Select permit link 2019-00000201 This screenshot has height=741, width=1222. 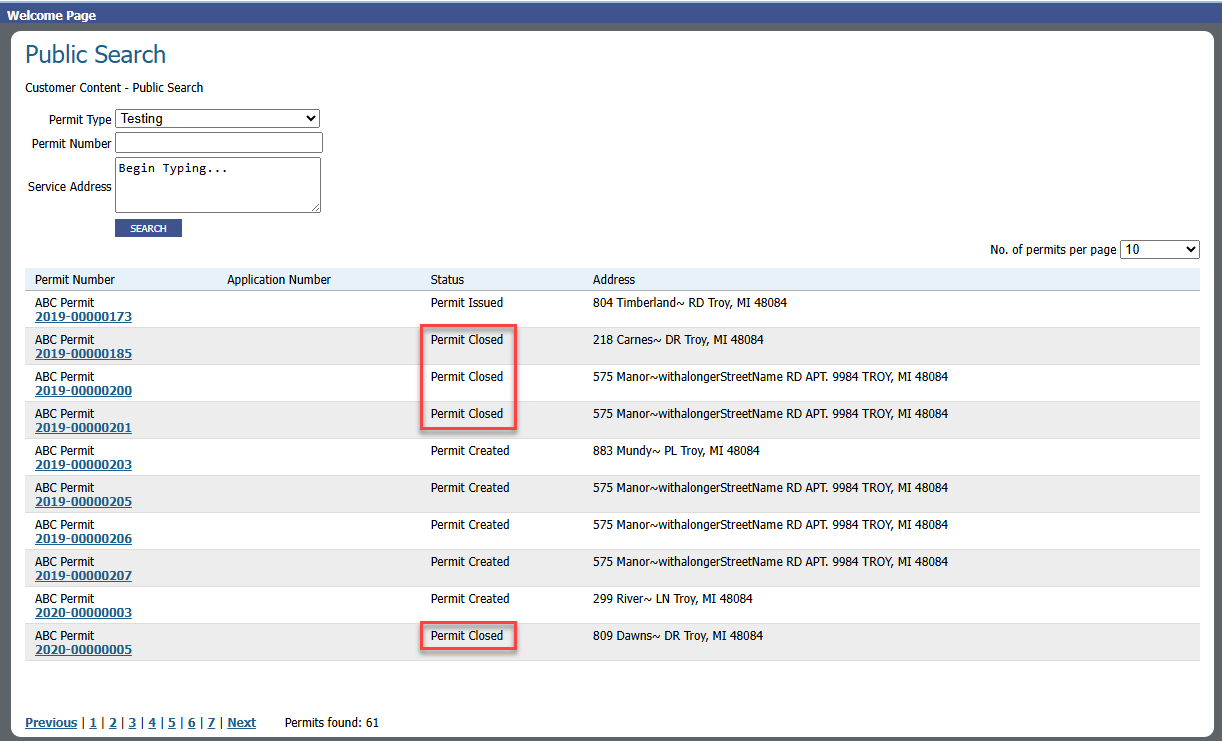coord(83,428)
